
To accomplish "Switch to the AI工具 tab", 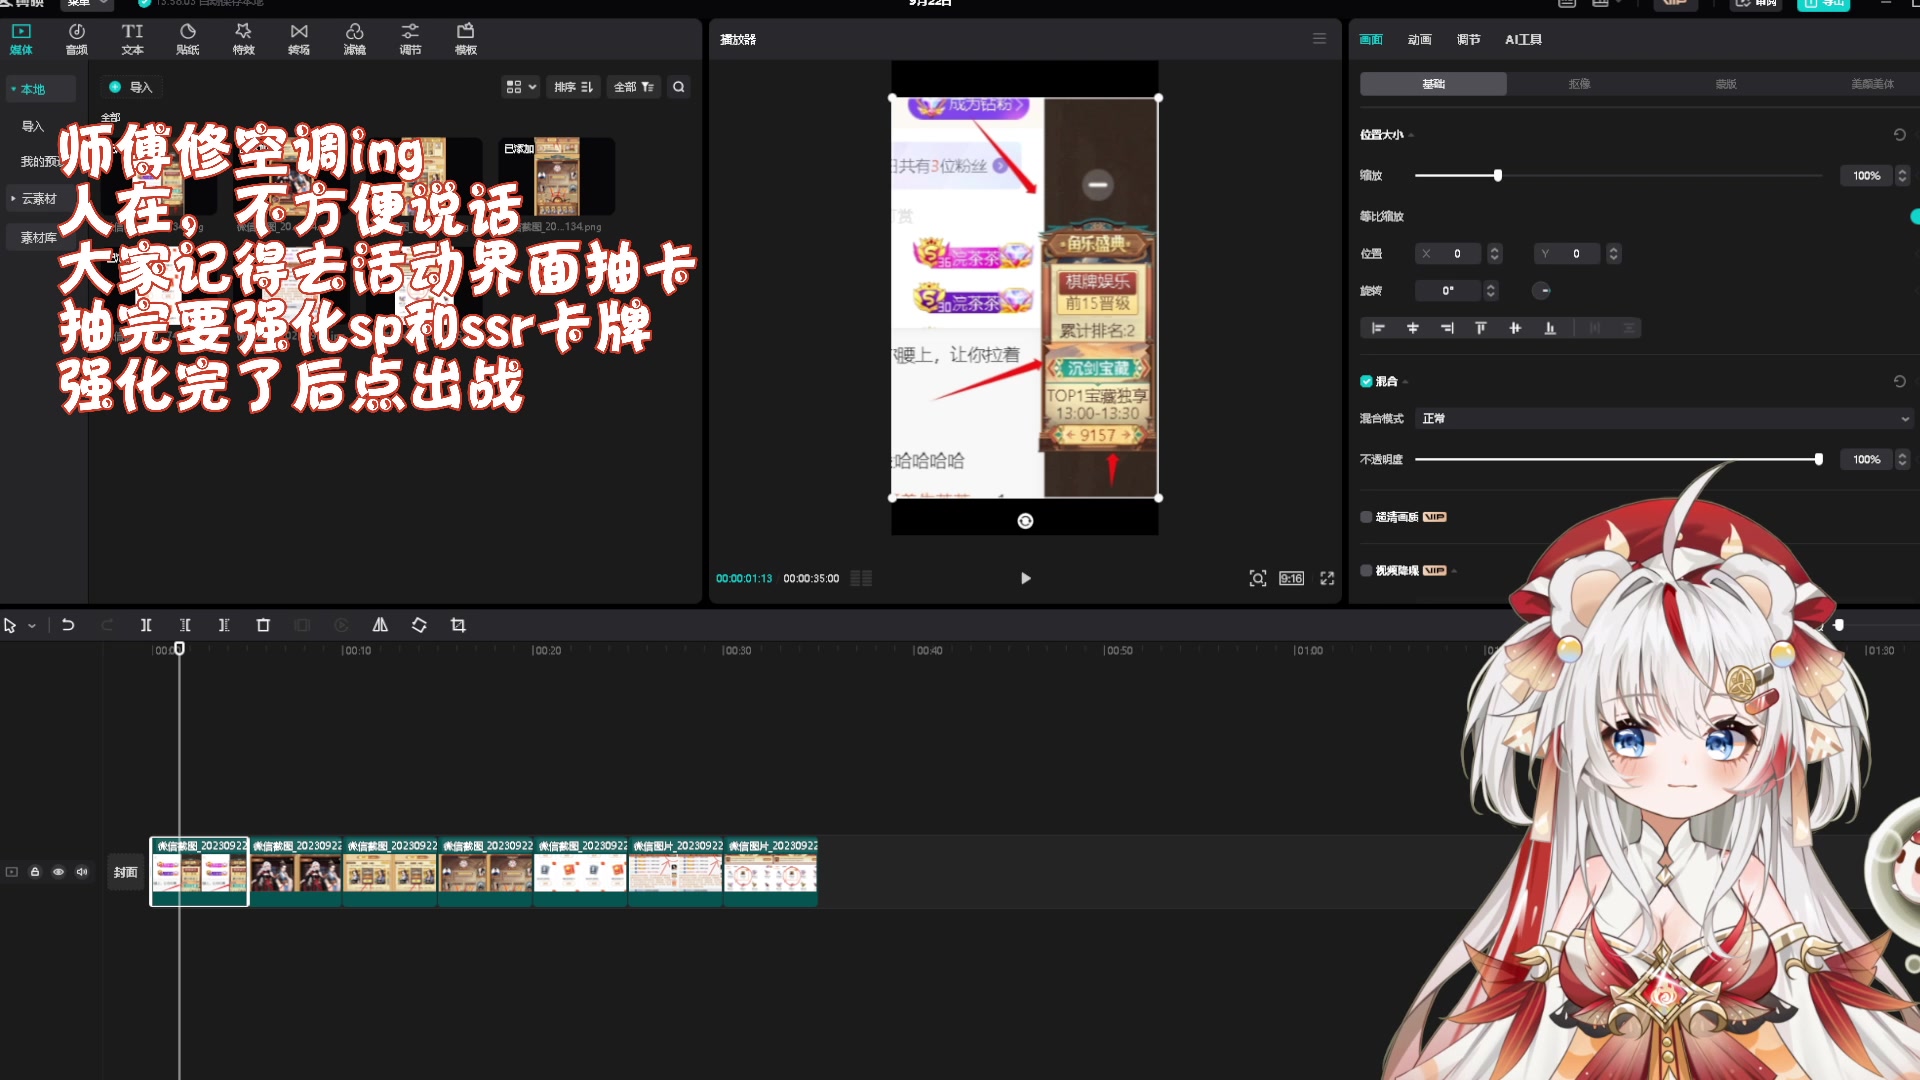I will (x=1524, y=39).
